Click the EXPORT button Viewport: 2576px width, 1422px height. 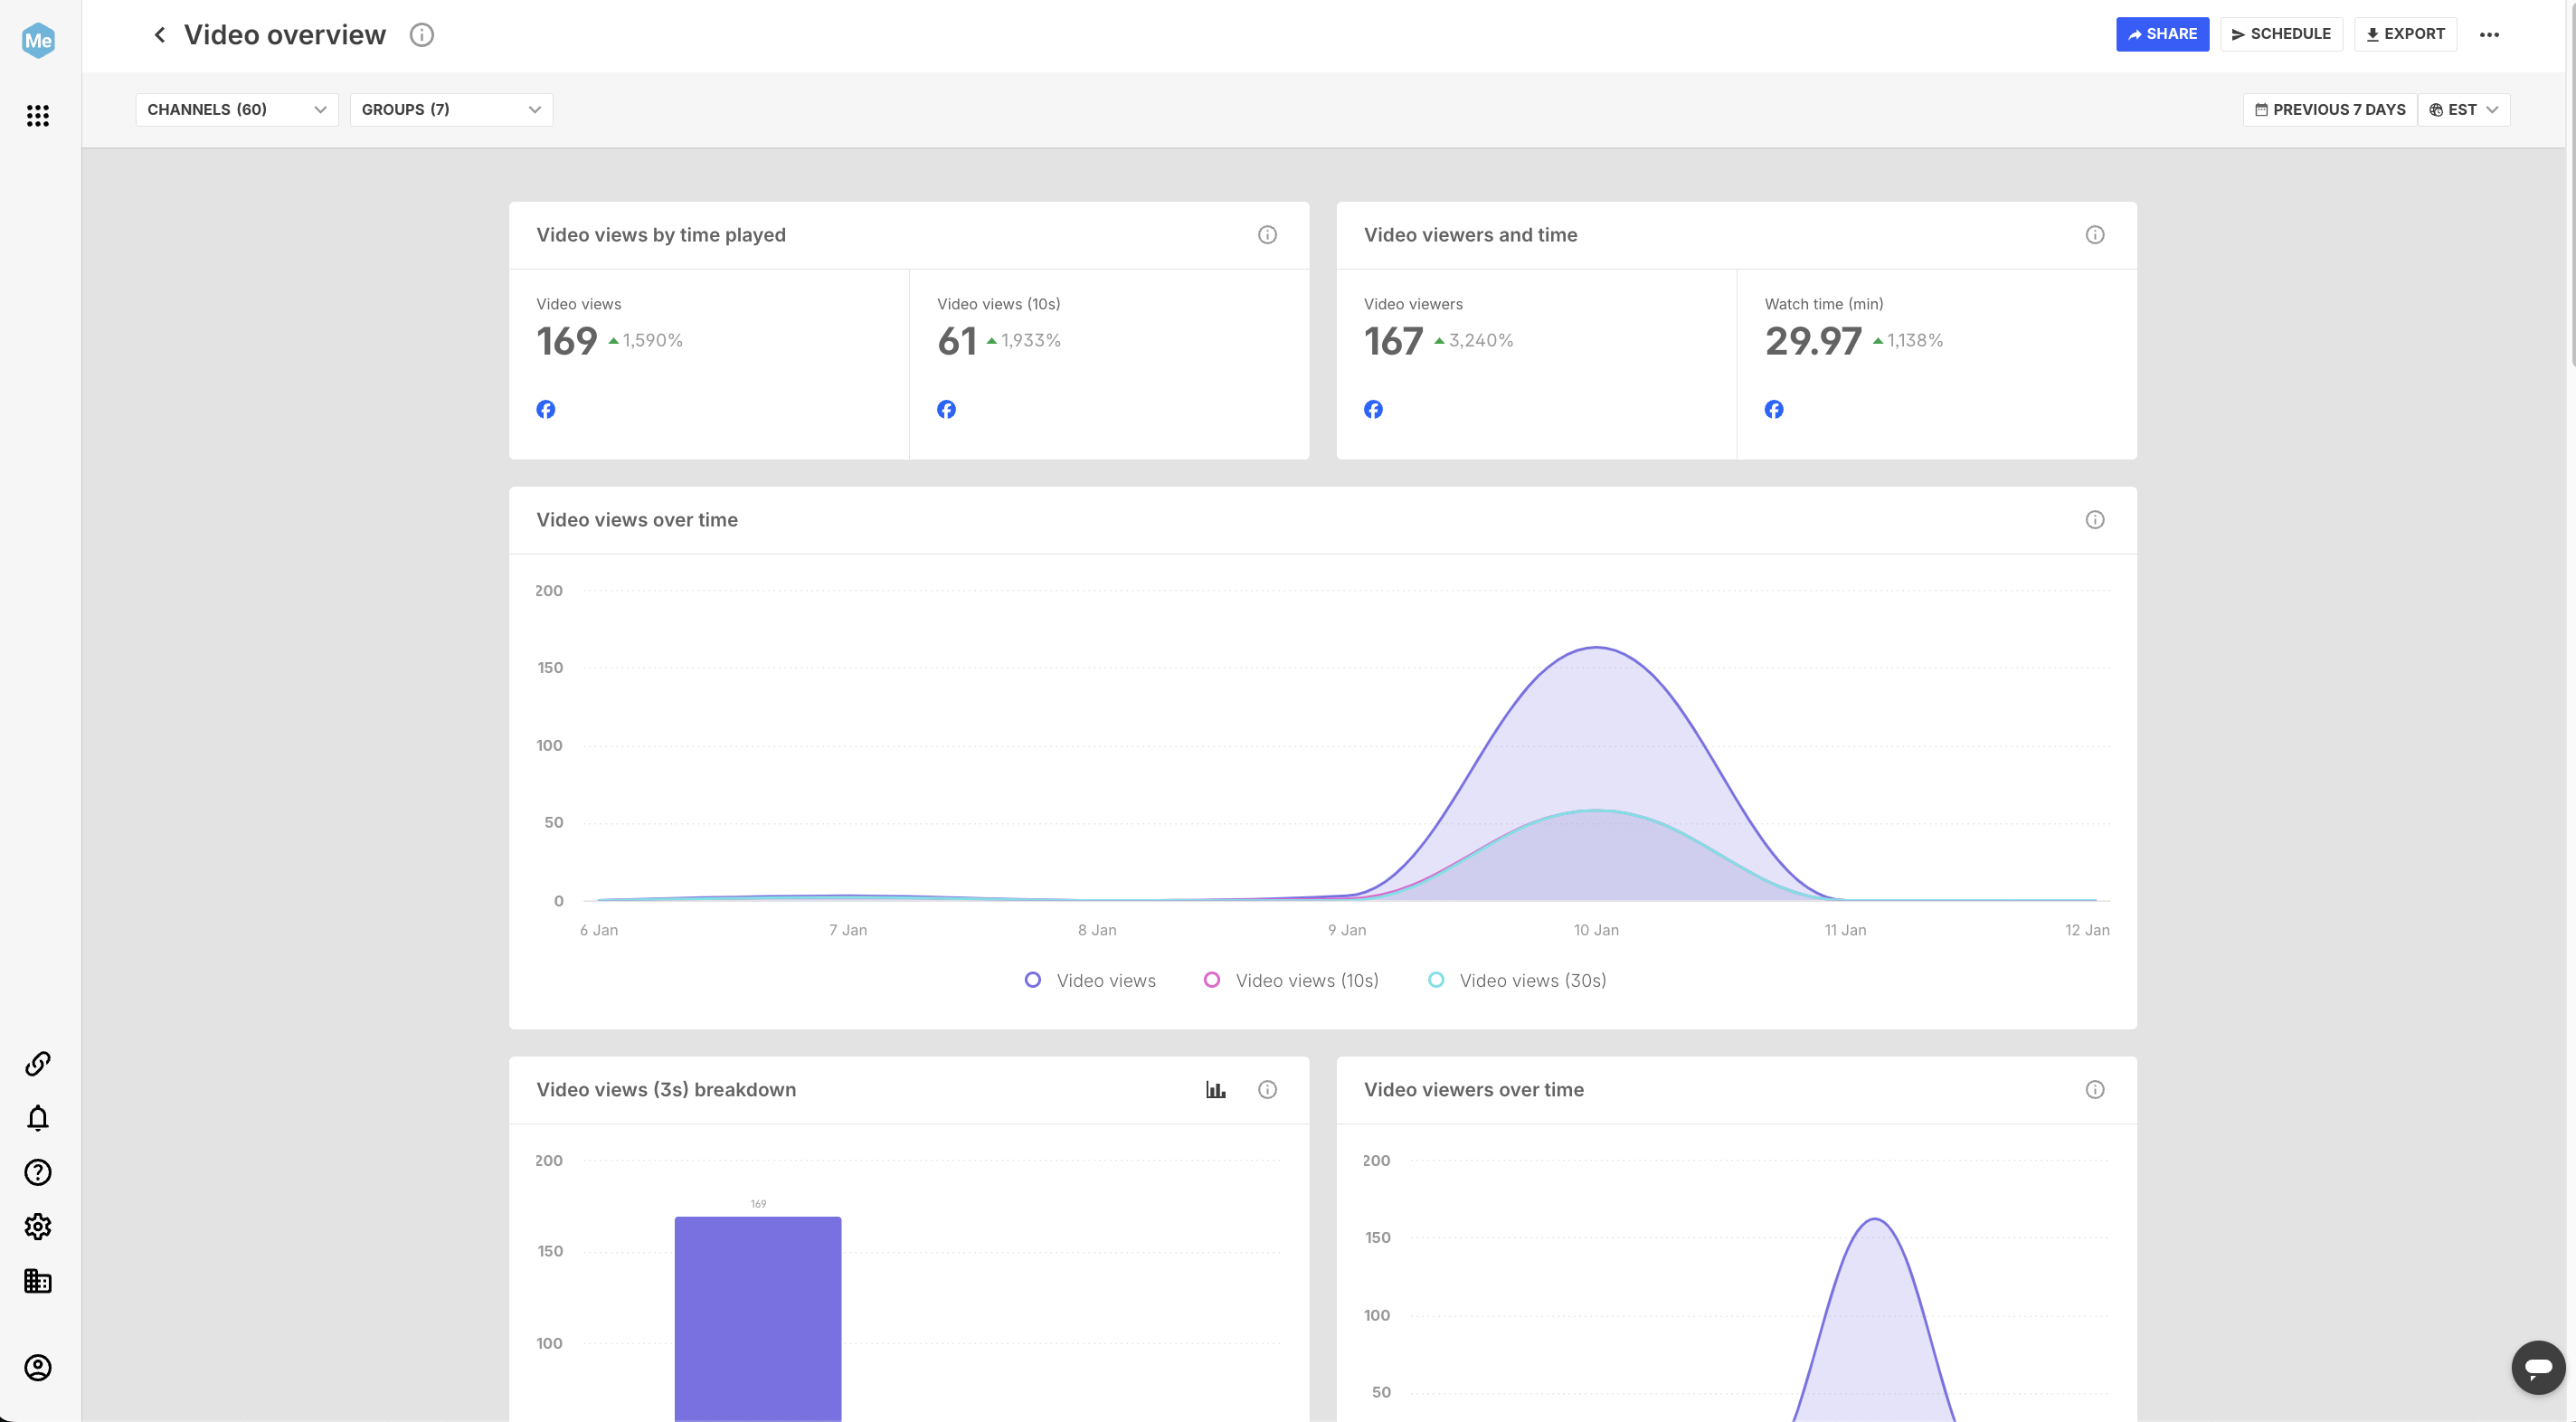tap(2405, 34)
